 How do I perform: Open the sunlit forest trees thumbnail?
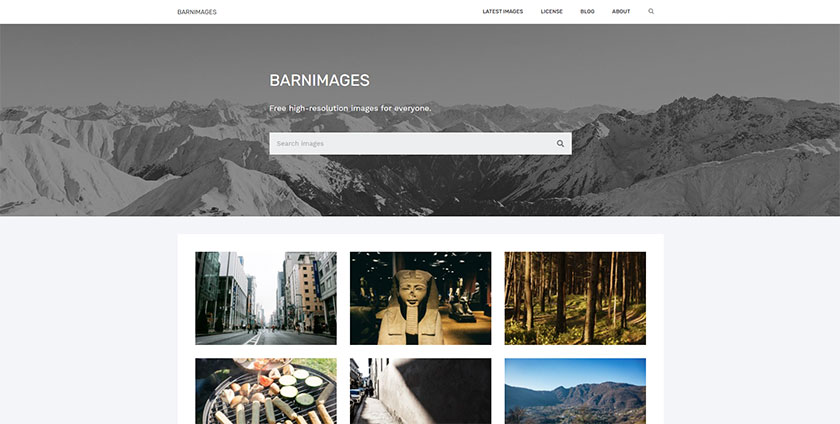coord(575,298)
